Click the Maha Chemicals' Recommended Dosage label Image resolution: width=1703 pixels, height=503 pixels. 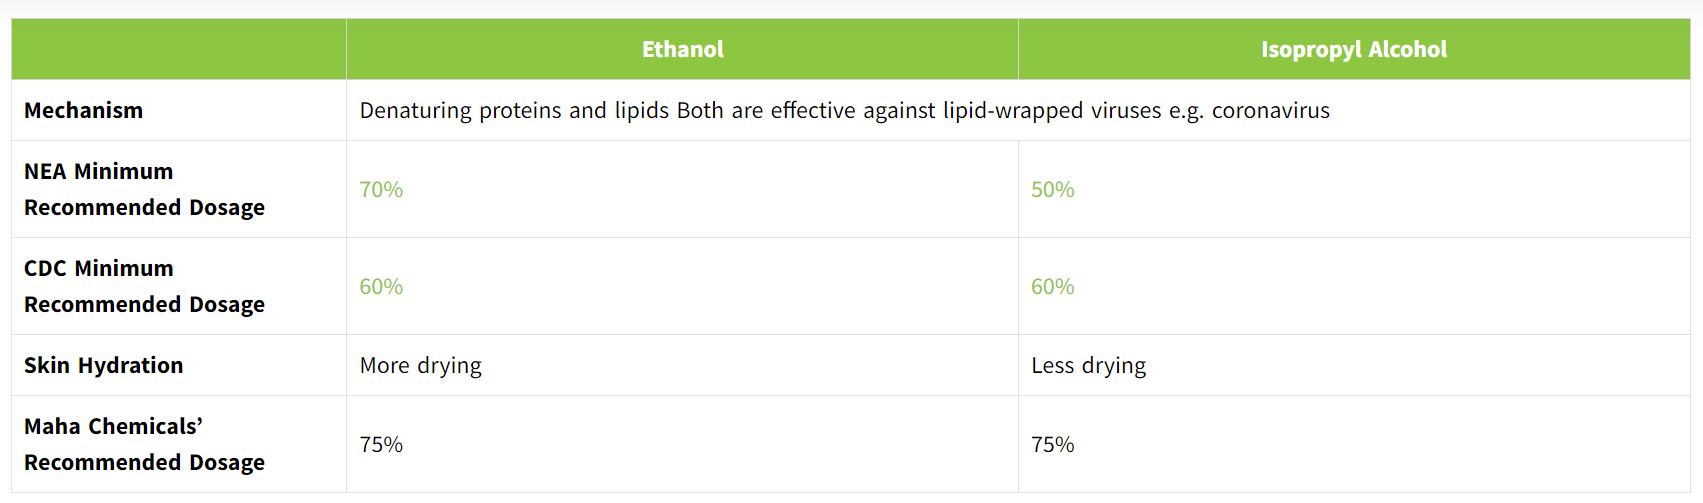point(144,444)
